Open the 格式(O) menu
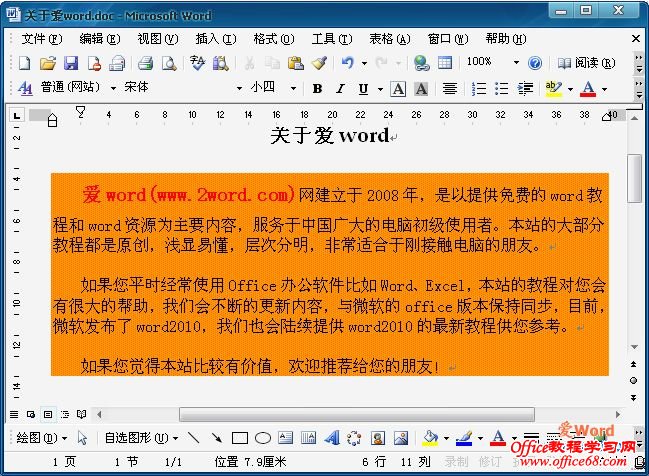Image resolution: width=649 pixels, height=476 pixels. [x=274, y=39]
